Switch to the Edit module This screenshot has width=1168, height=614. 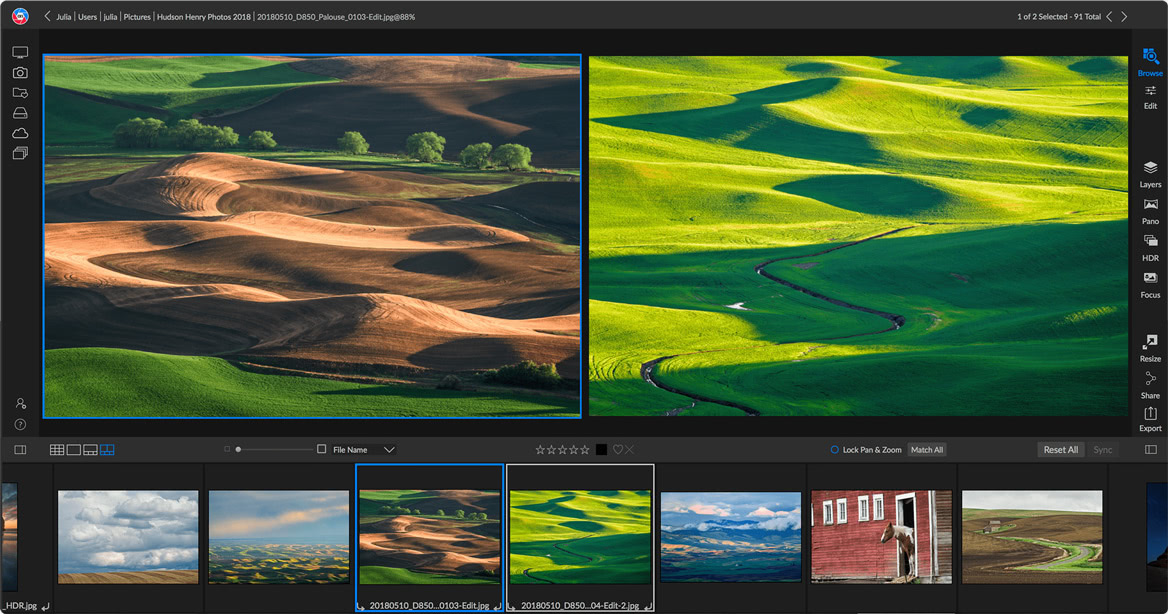click(x=1150, y=97)
